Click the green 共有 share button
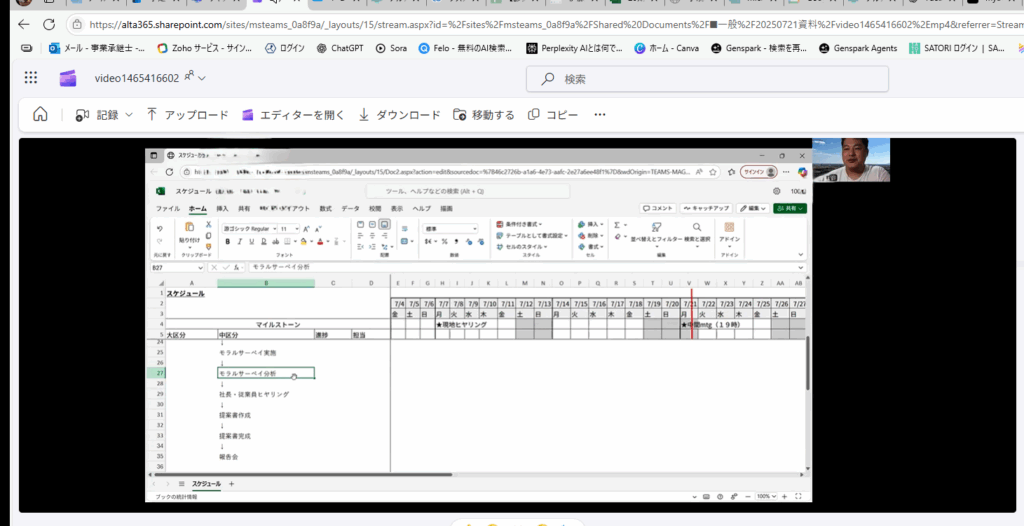Viewport: 1024px width, 526px height. point(790,208)
